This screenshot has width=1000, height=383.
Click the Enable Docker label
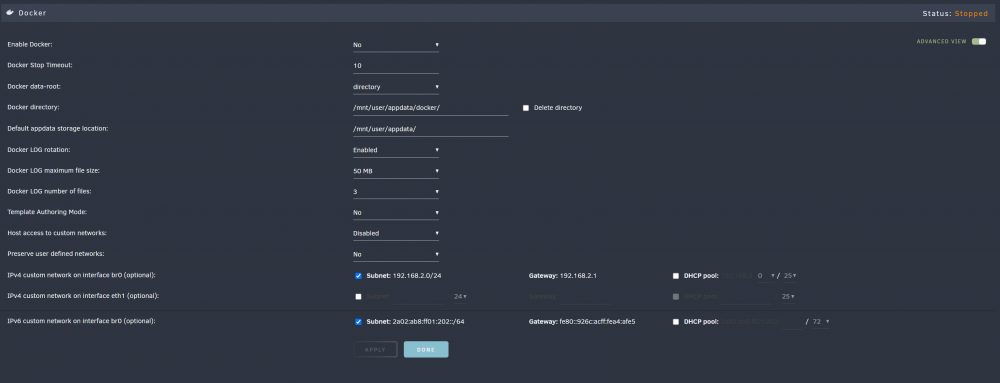point(29,45)
